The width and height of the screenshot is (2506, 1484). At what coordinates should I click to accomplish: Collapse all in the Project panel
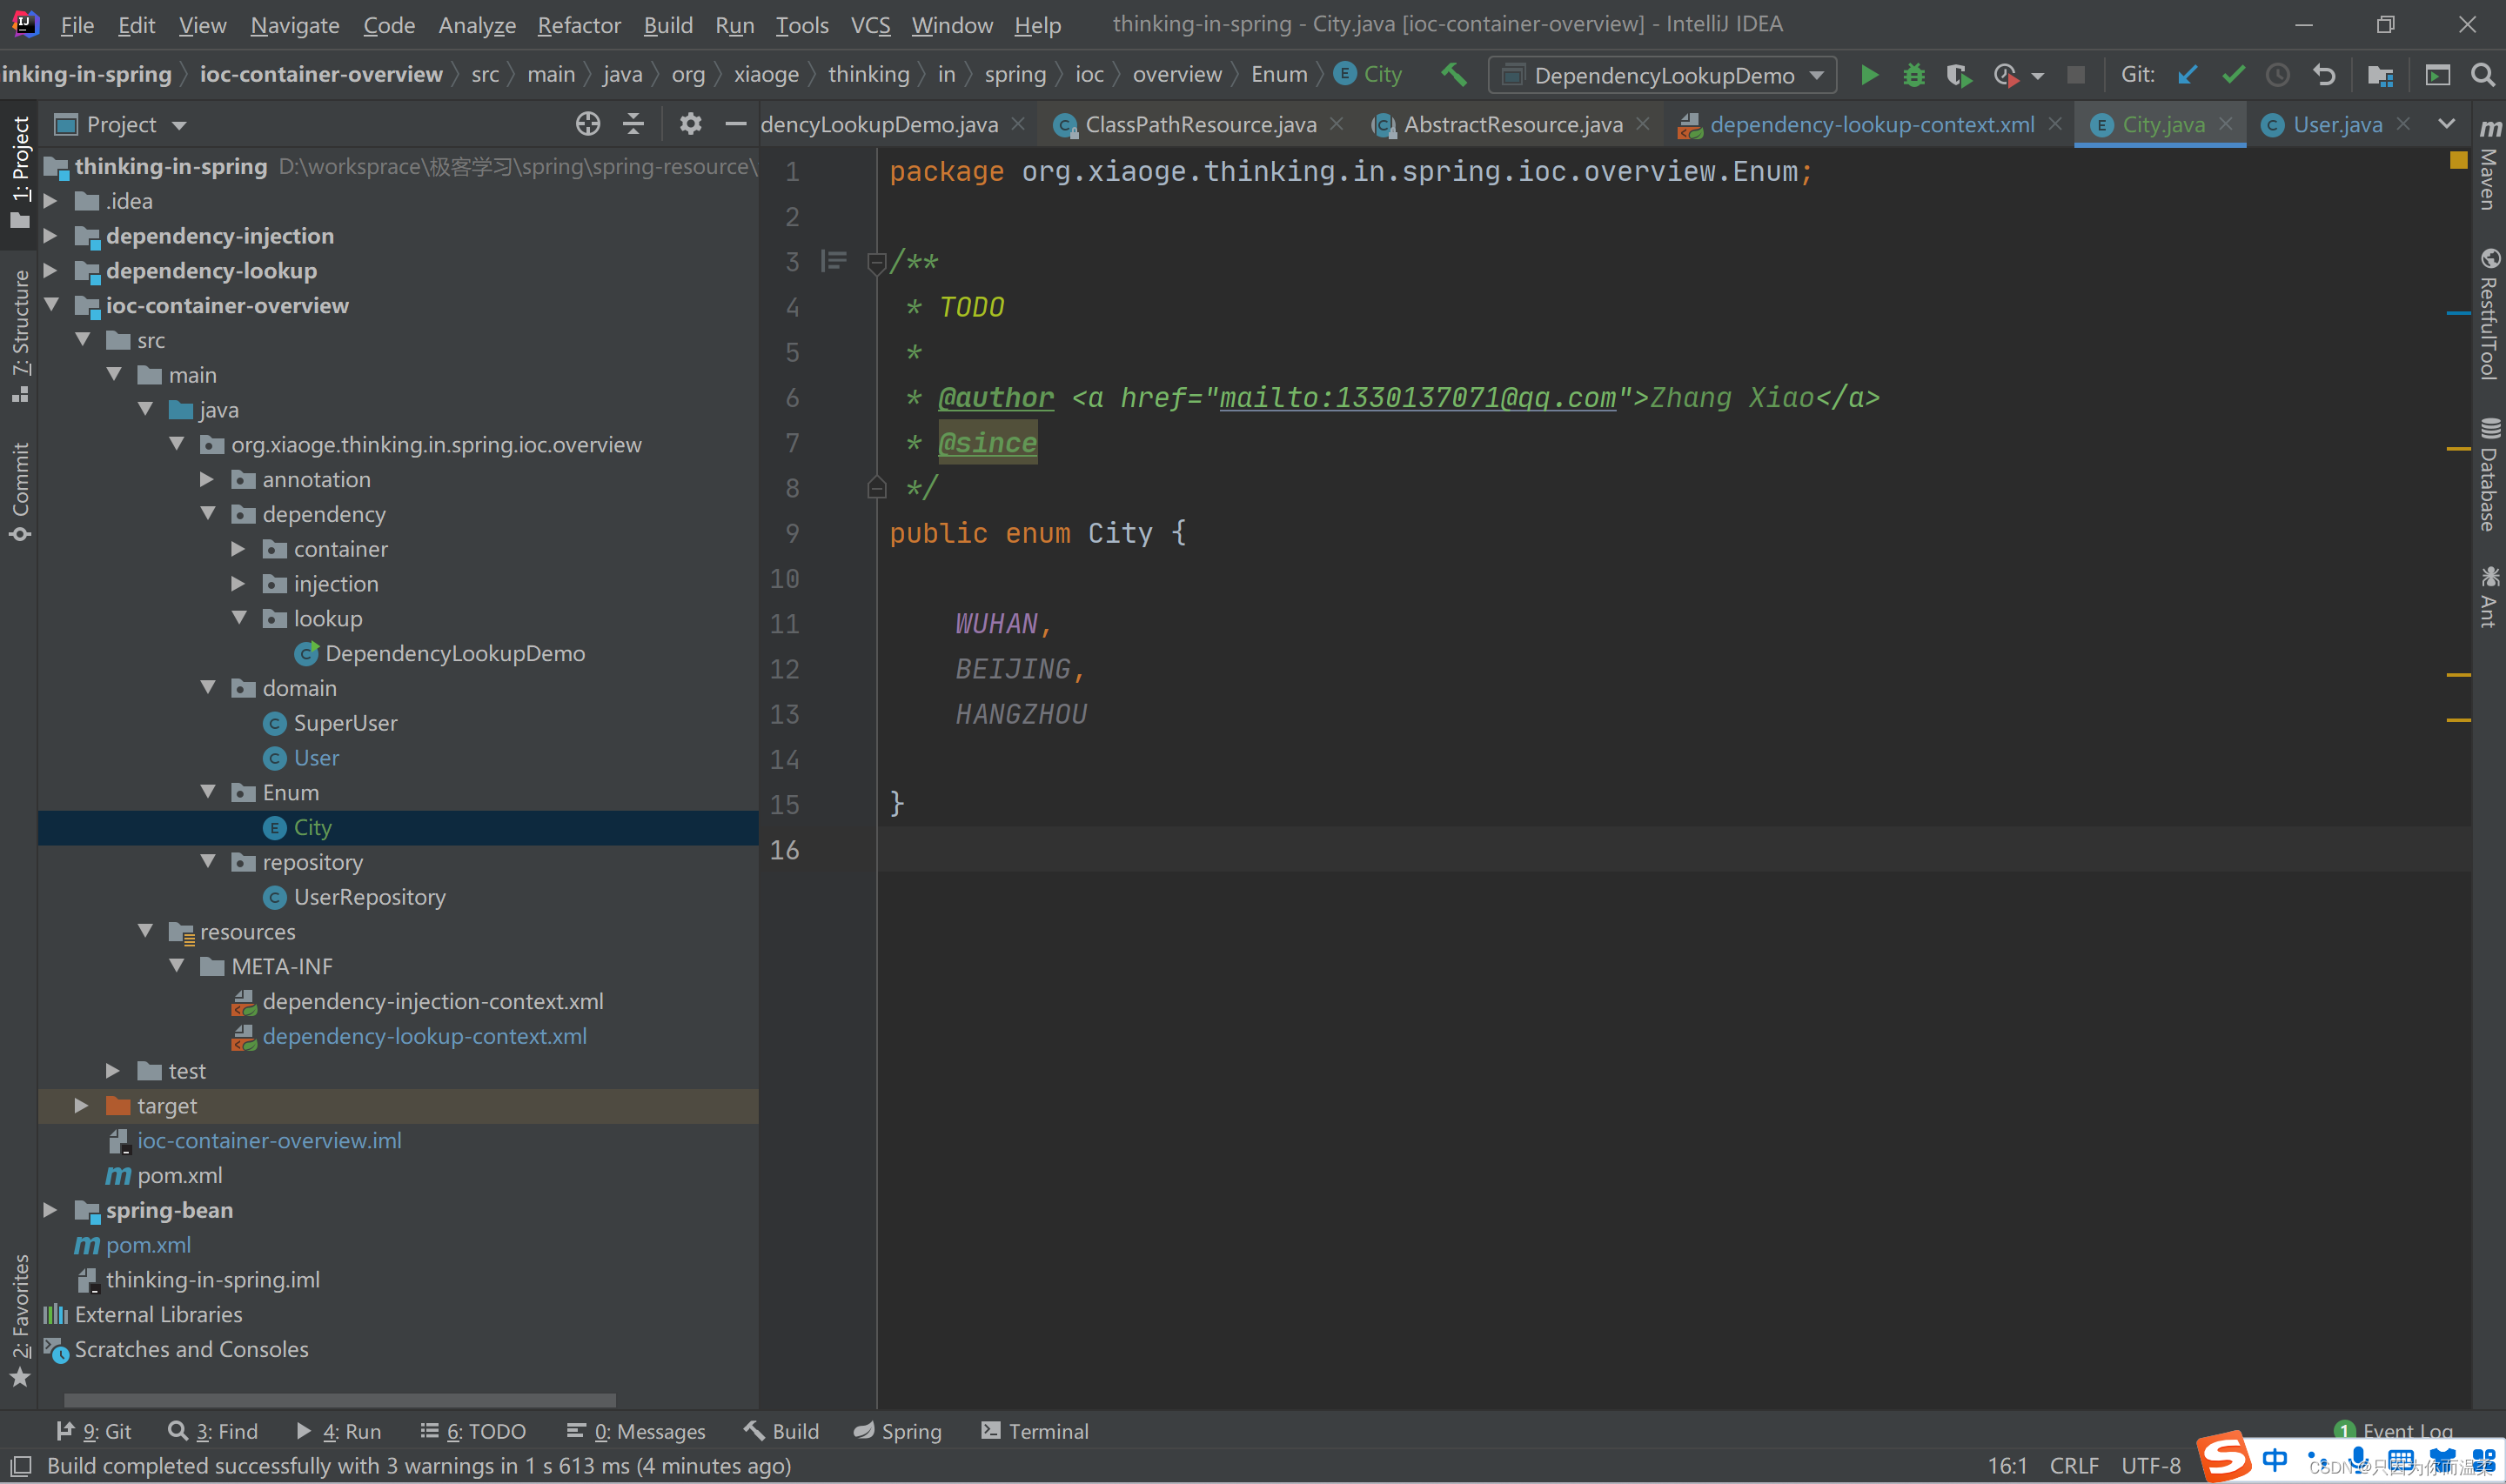pos(633,124)
